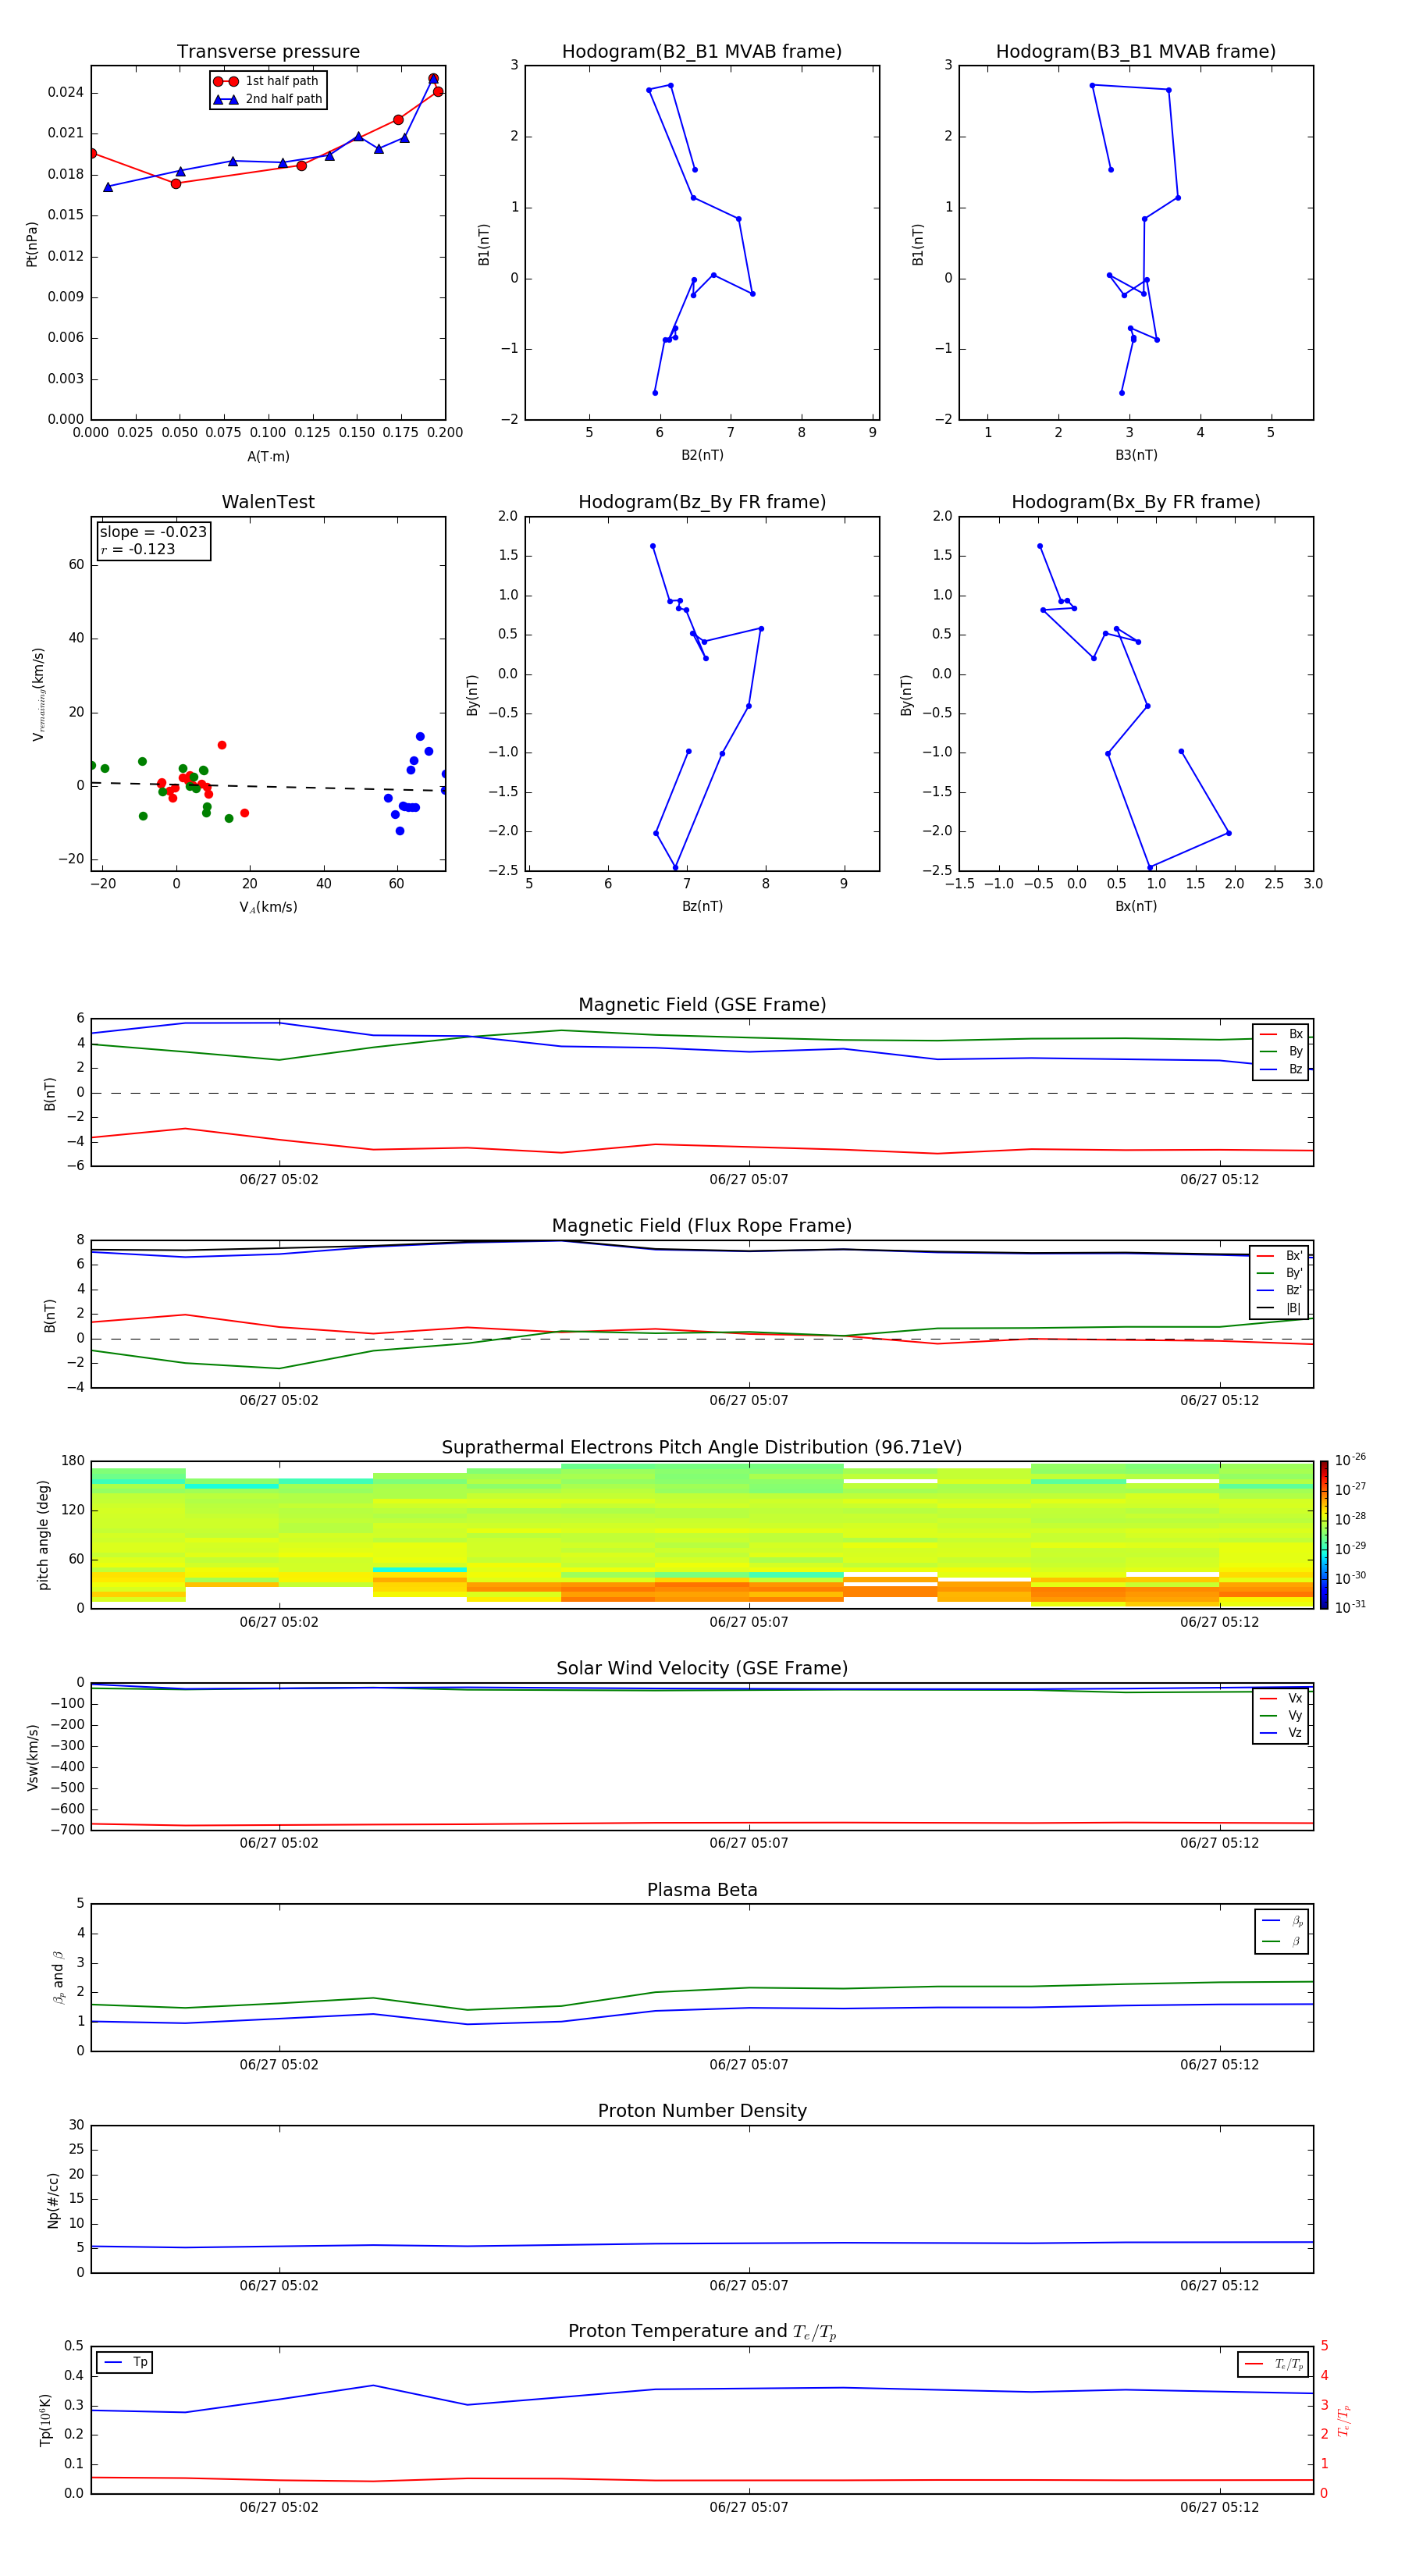Image resolution: width=1405 pixels, height=2576 pixels.
Task: Click the 'Magnetic Field (GSE Frame)' title
Action: click(702, 1005)
